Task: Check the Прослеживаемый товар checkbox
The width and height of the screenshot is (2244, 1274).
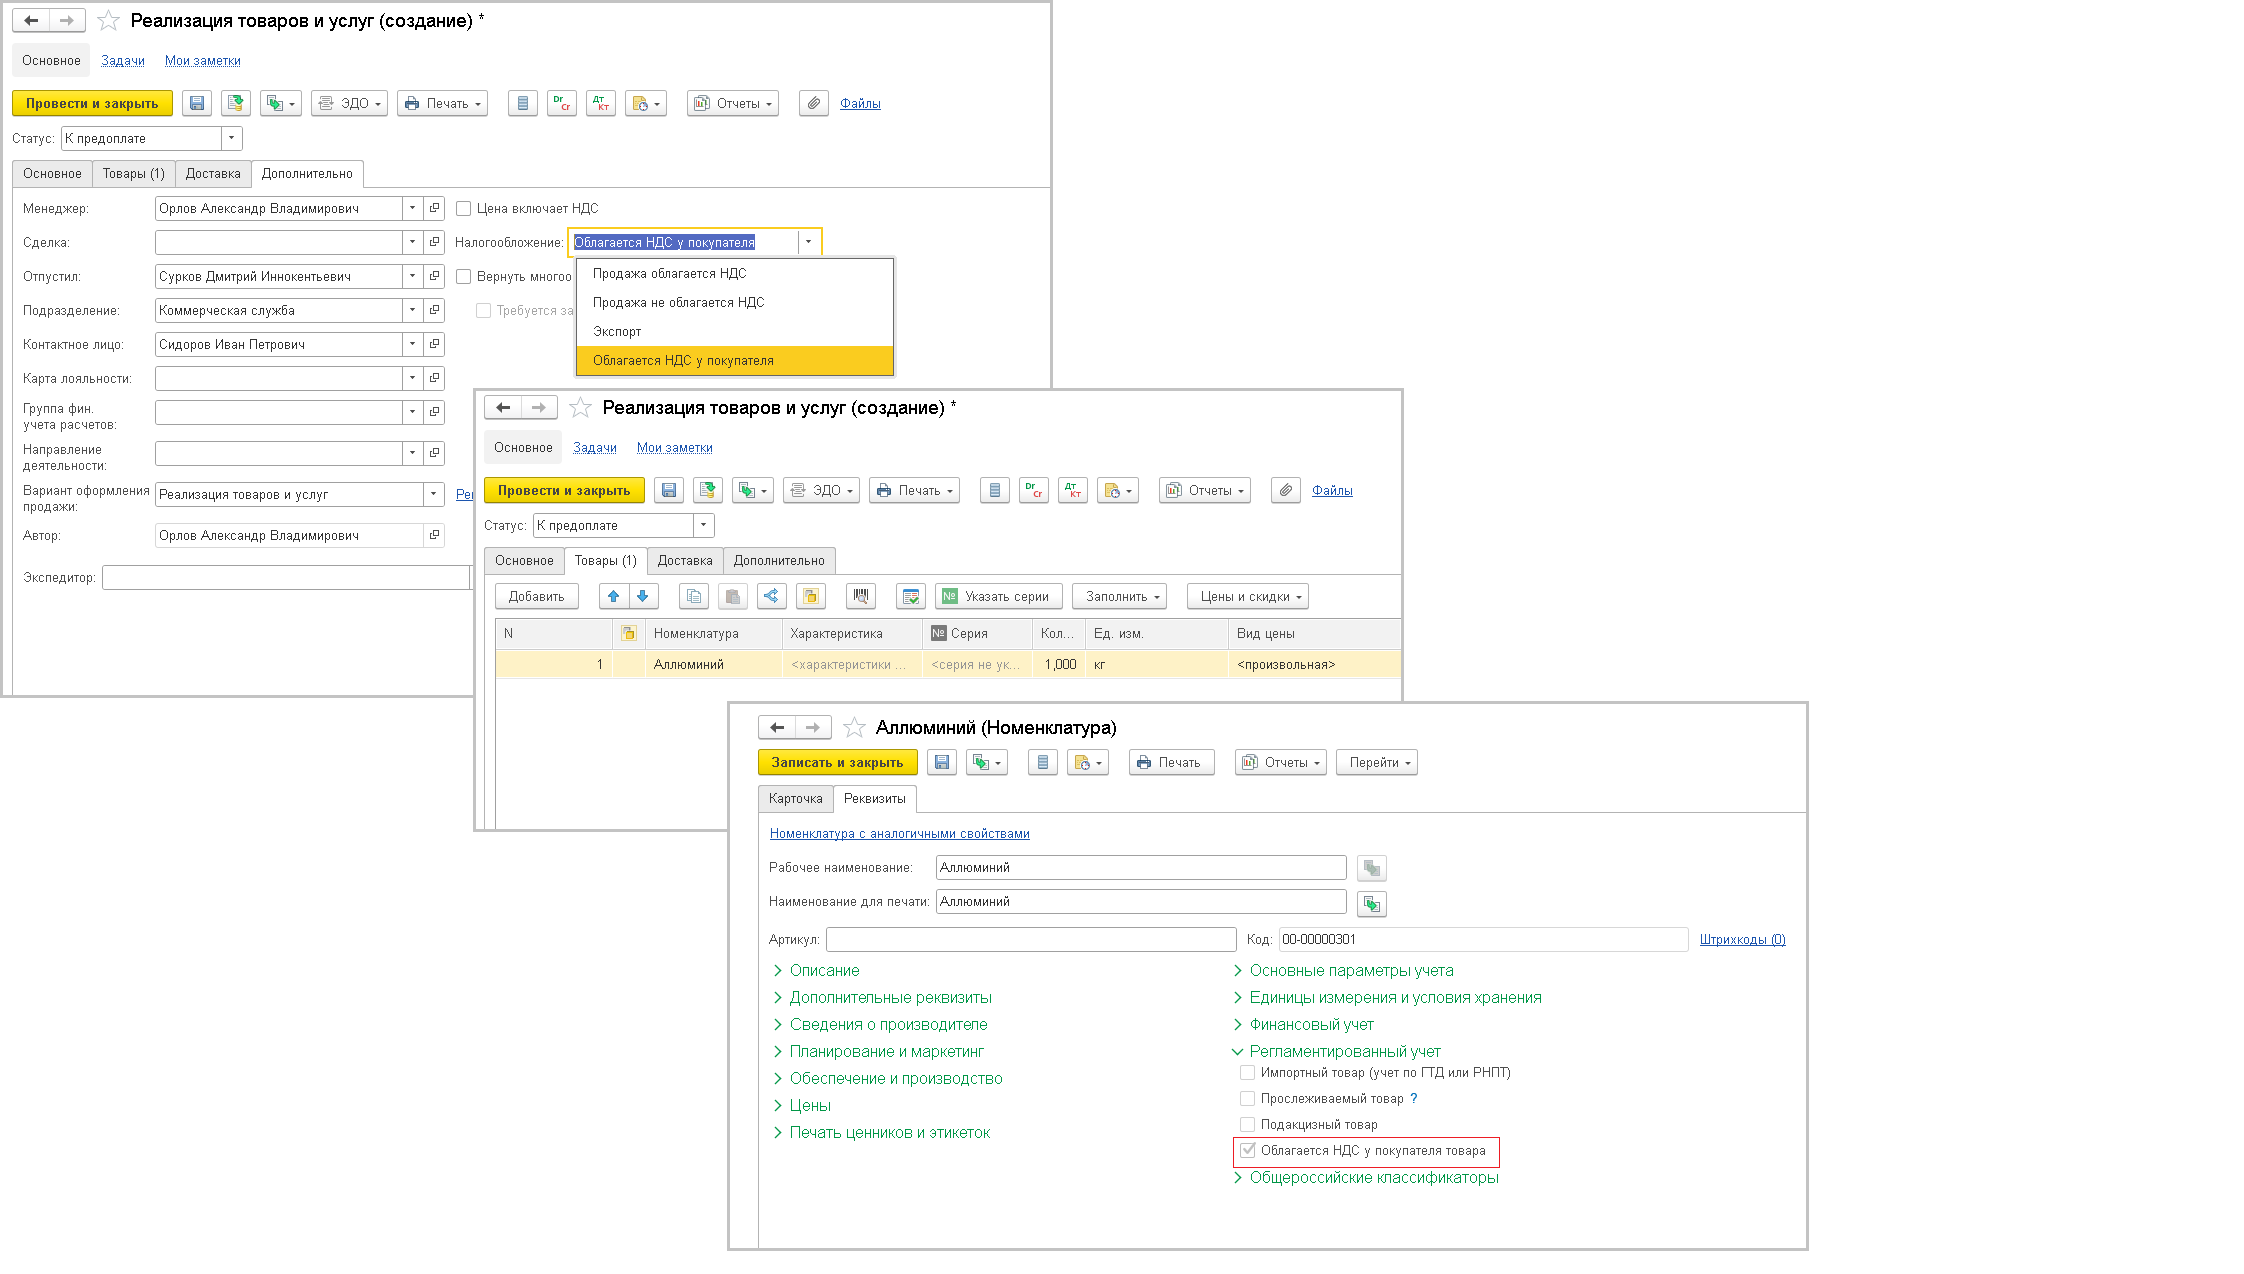Action: 1247,1099
